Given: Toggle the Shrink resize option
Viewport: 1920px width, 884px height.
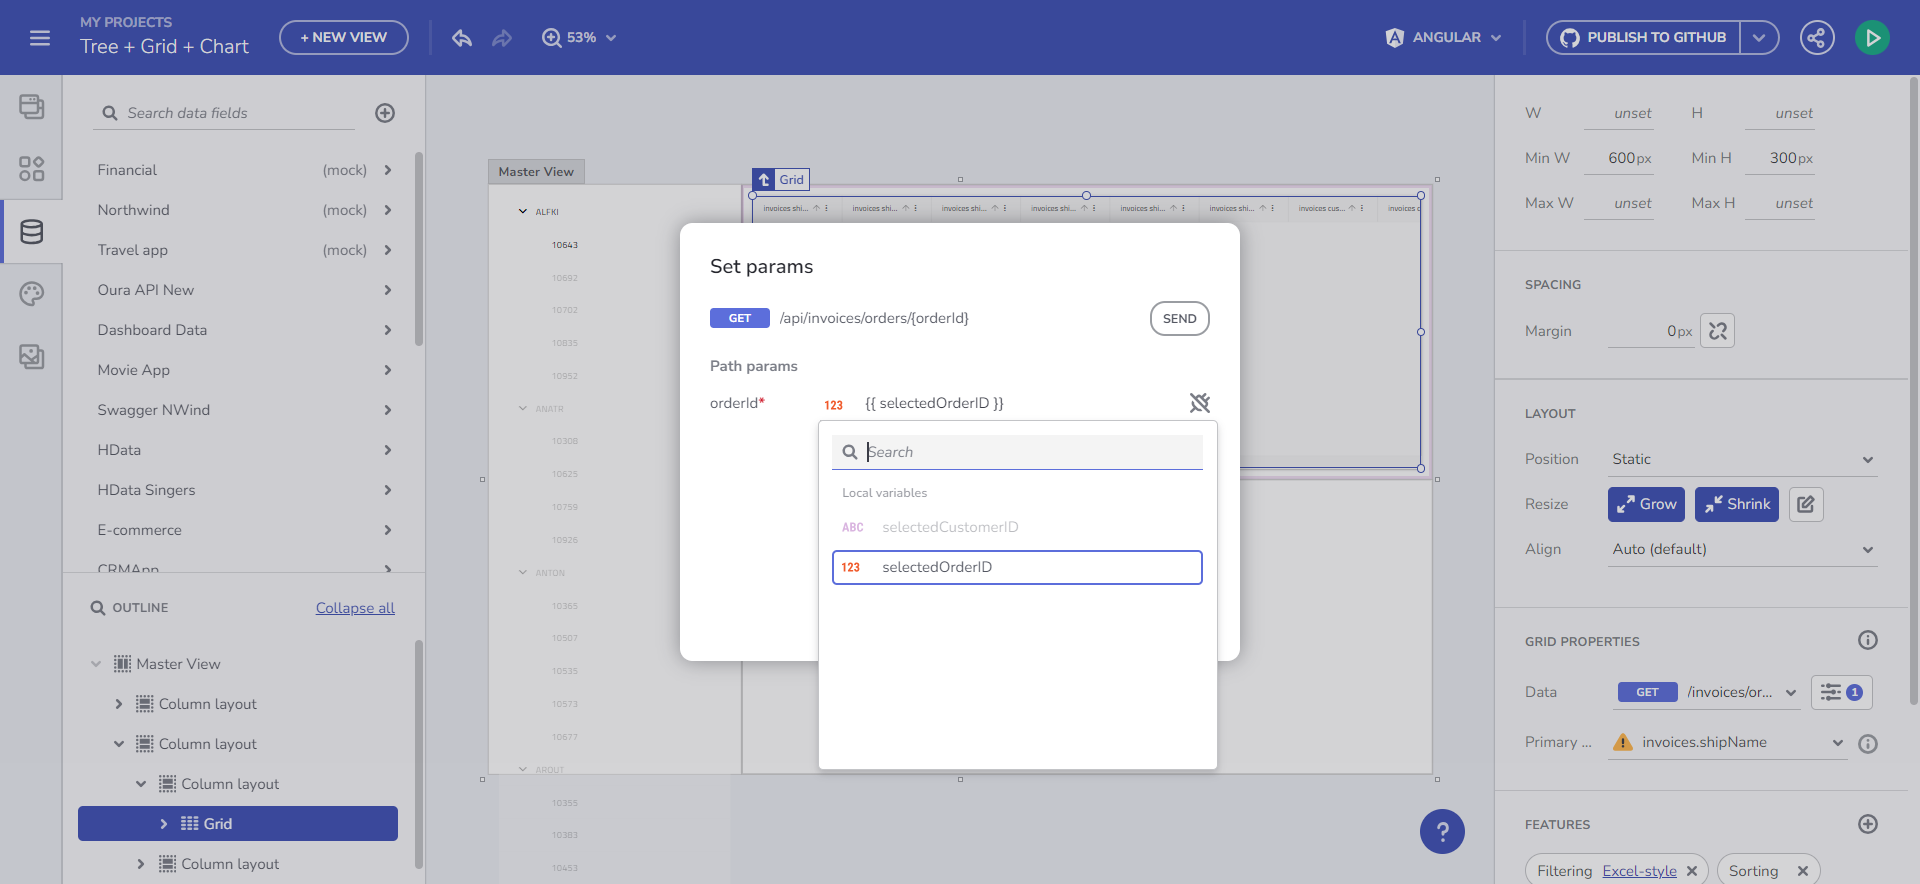Looking at the screenshot, I should pyautogui.click(x=1736, y=504).
